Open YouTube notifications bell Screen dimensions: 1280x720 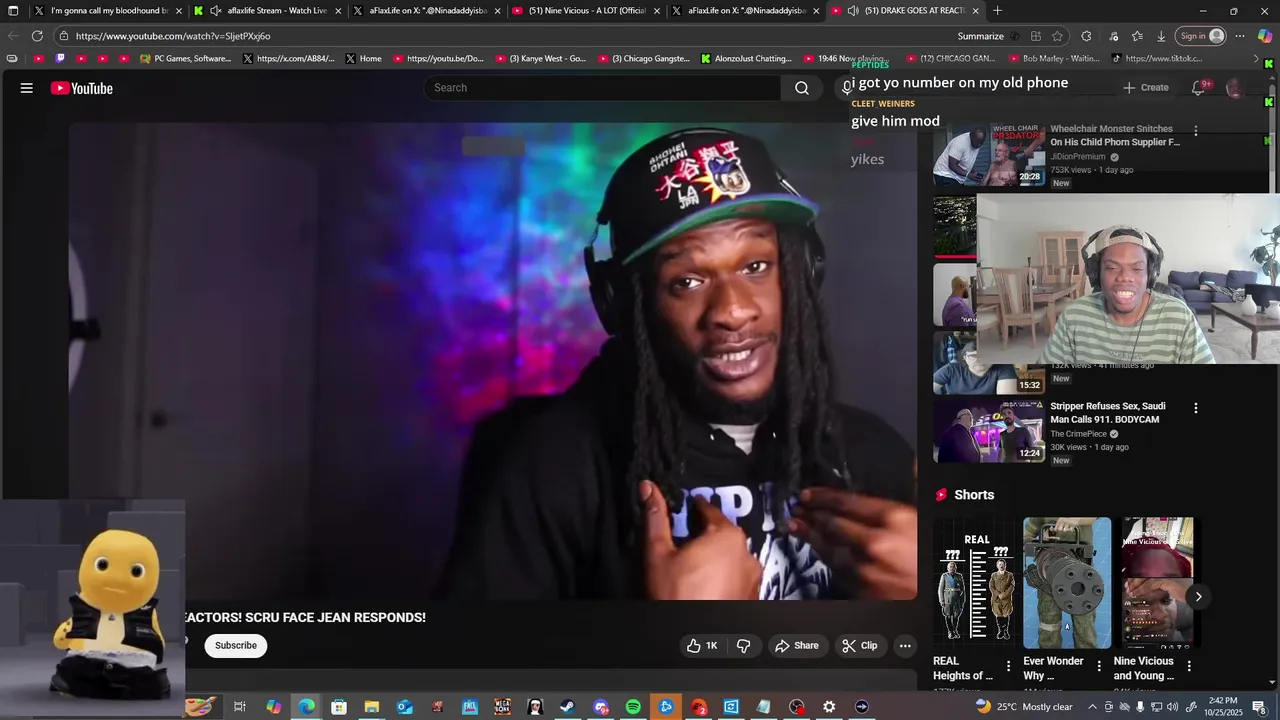(x=1198, y=88)
